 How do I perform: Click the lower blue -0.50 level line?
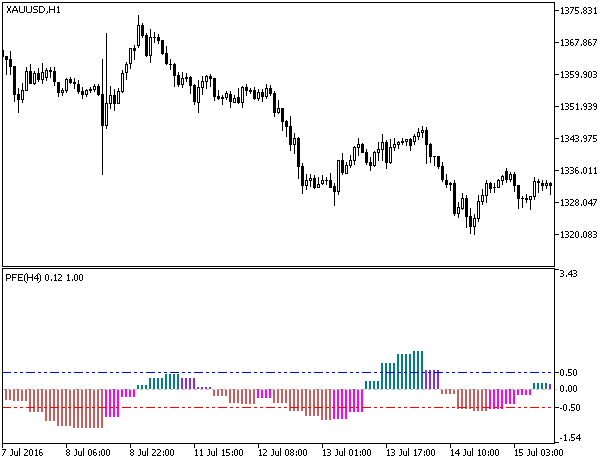(250, 407)
